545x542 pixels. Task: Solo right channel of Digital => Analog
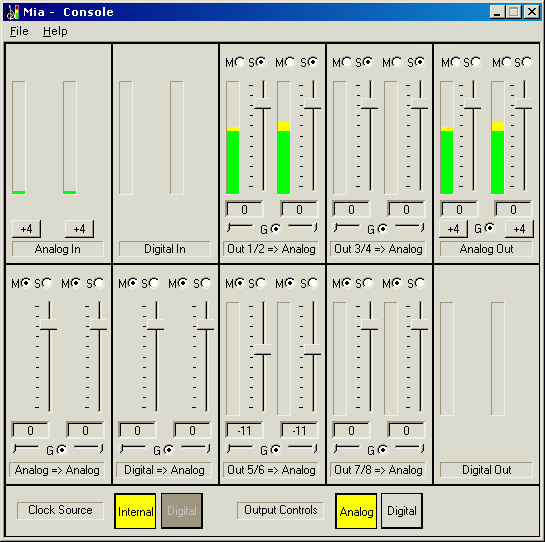click(205, 283)
